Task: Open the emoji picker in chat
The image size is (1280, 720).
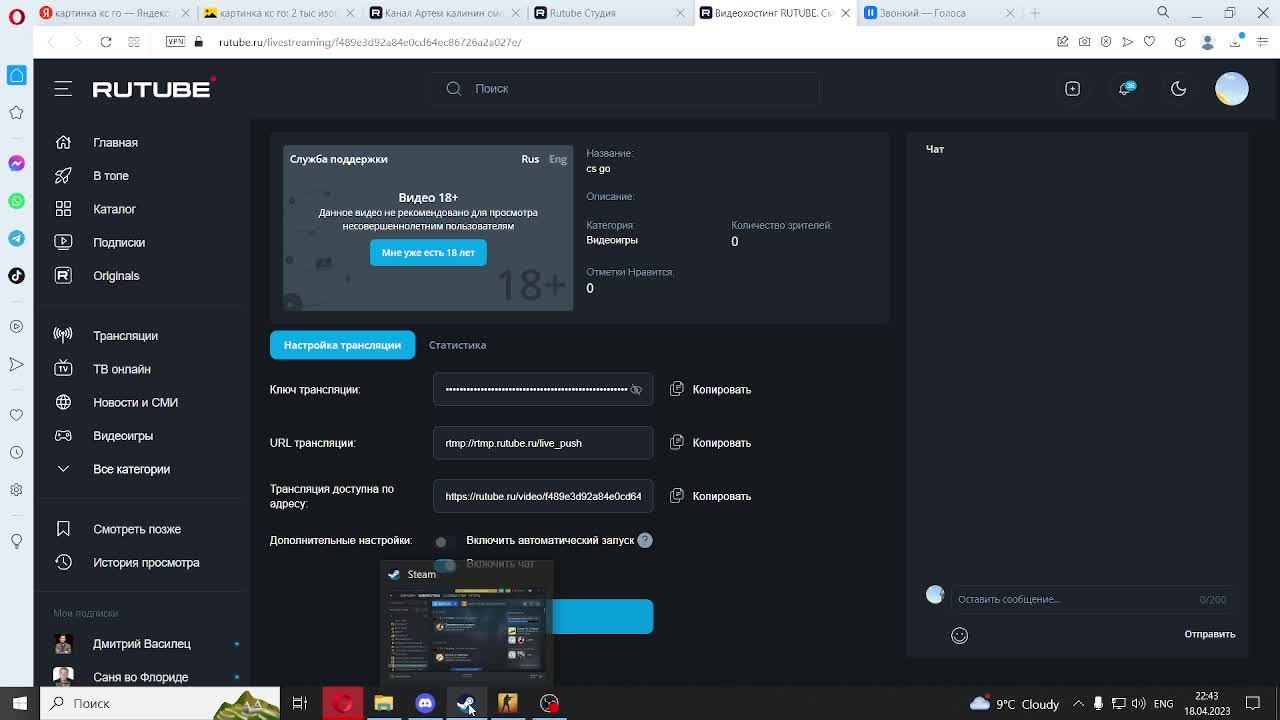Action: 959,635
